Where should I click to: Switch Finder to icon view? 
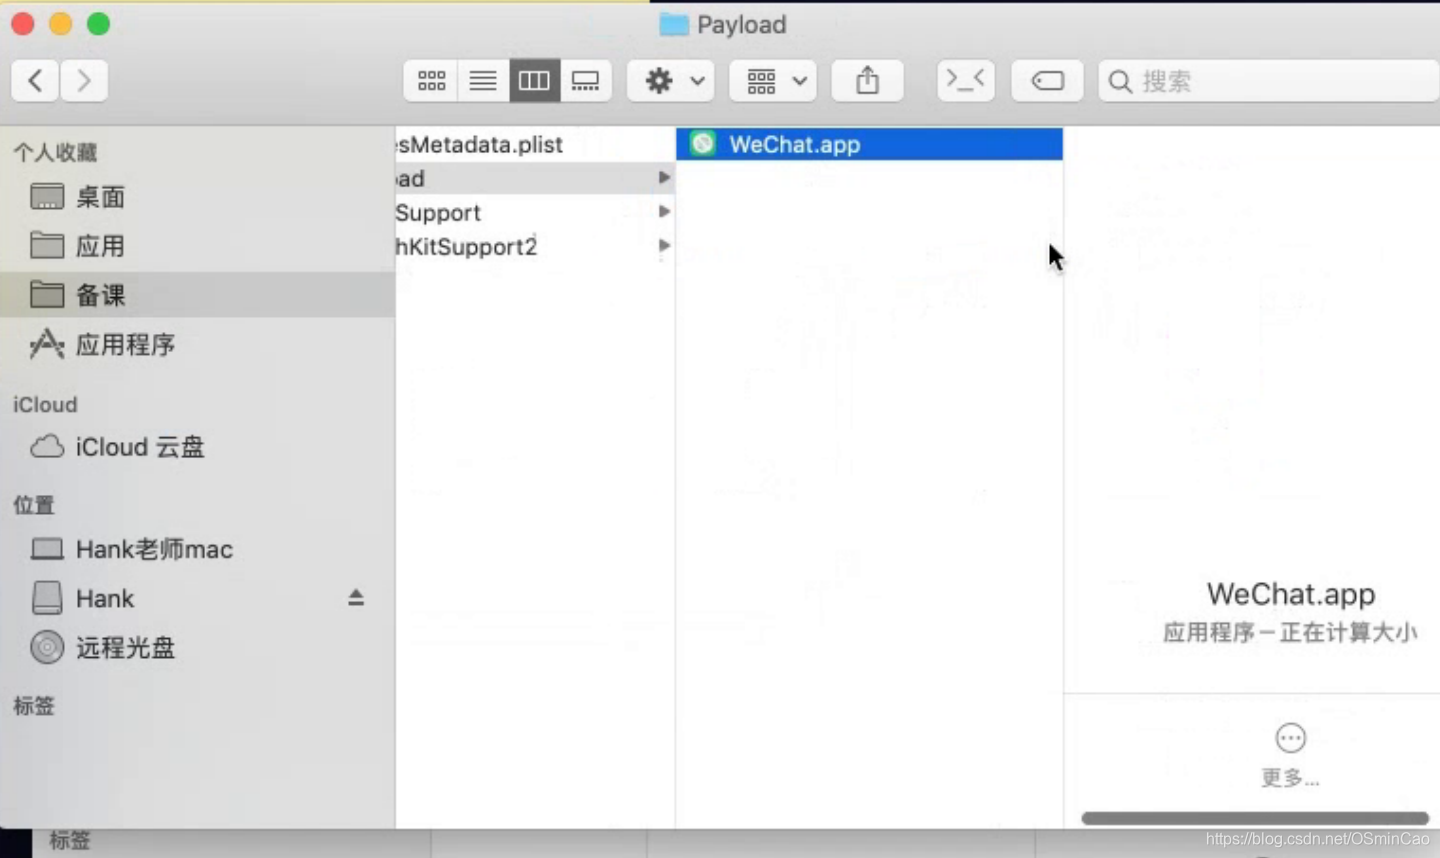431,81
